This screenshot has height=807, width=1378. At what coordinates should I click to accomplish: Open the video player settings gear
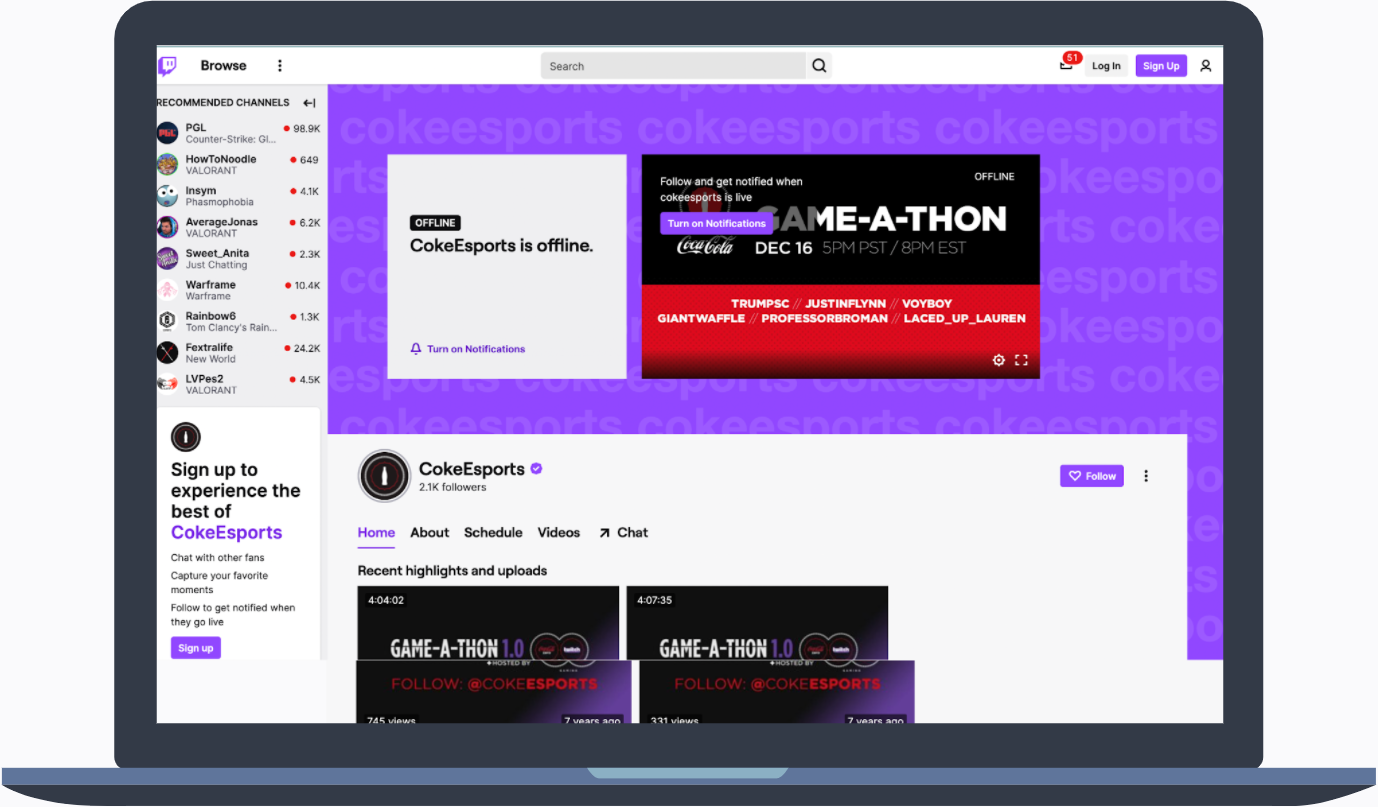[998, 360]
